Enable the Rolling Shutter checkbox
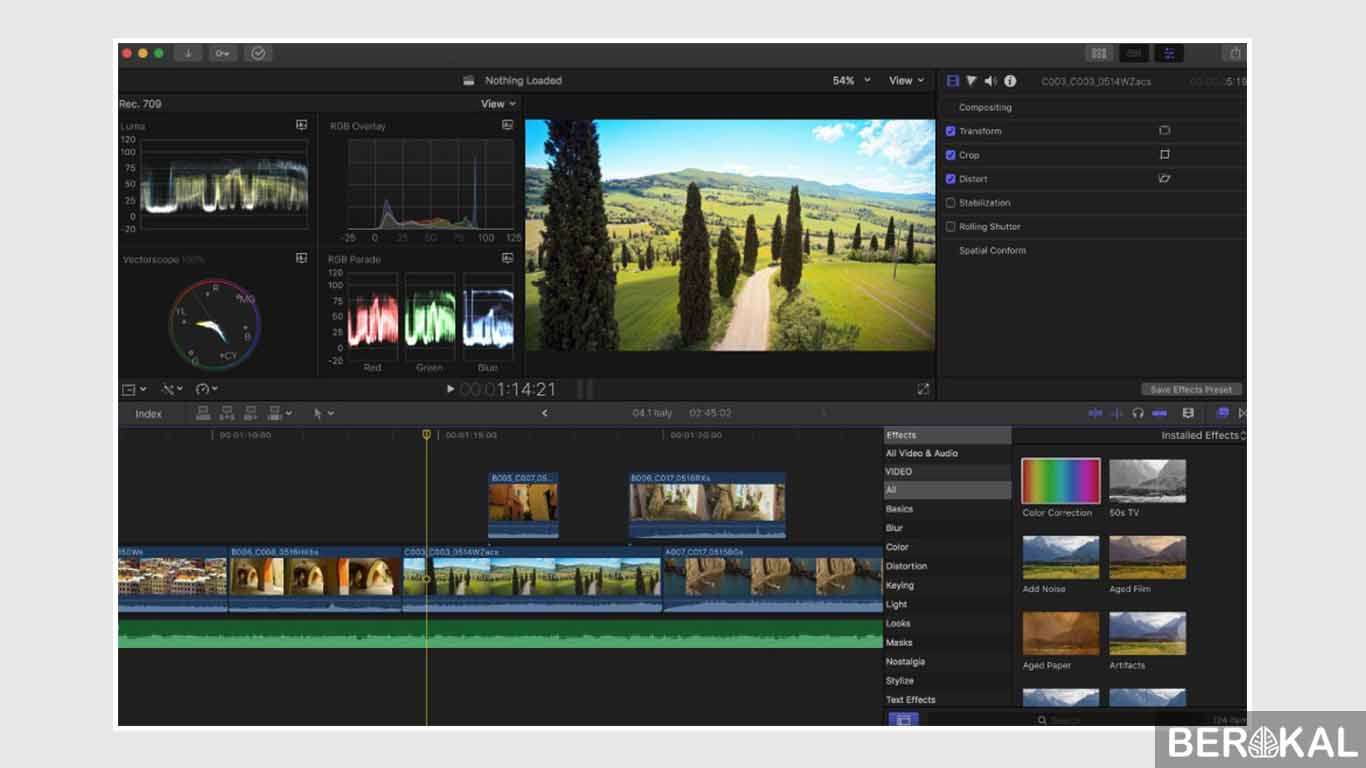 (950, 226)
